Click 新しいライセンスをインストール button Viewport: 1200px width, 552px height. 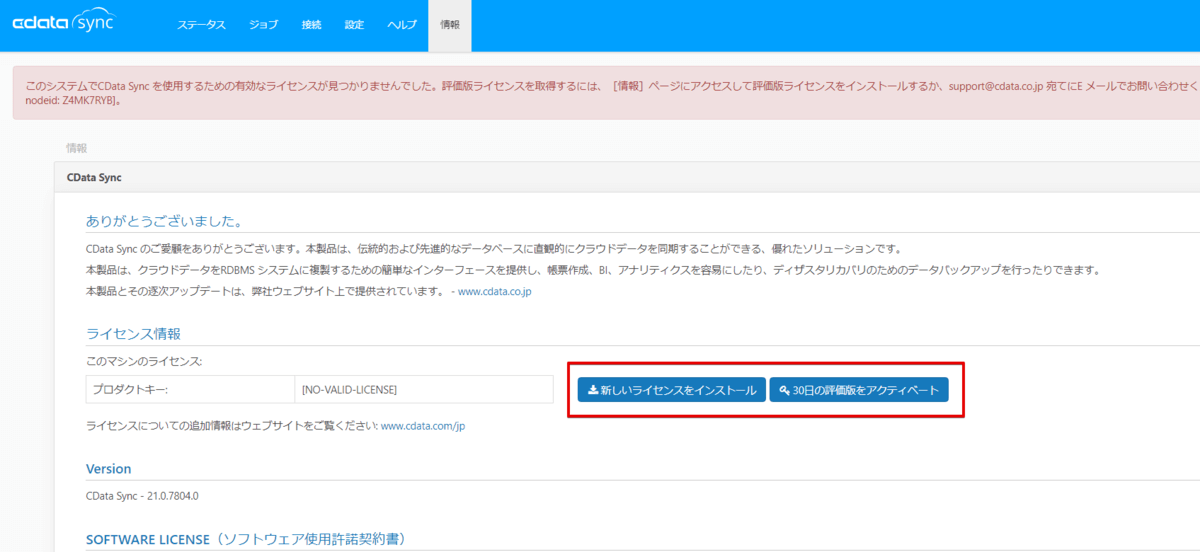click(671, 390)
